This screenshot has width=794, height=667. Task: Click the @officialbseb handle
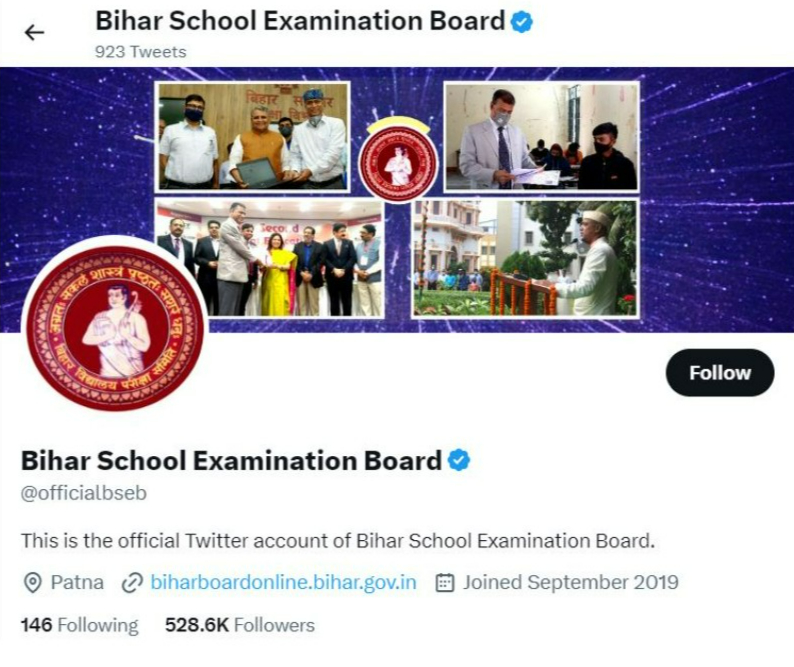(x=84, y=493)
